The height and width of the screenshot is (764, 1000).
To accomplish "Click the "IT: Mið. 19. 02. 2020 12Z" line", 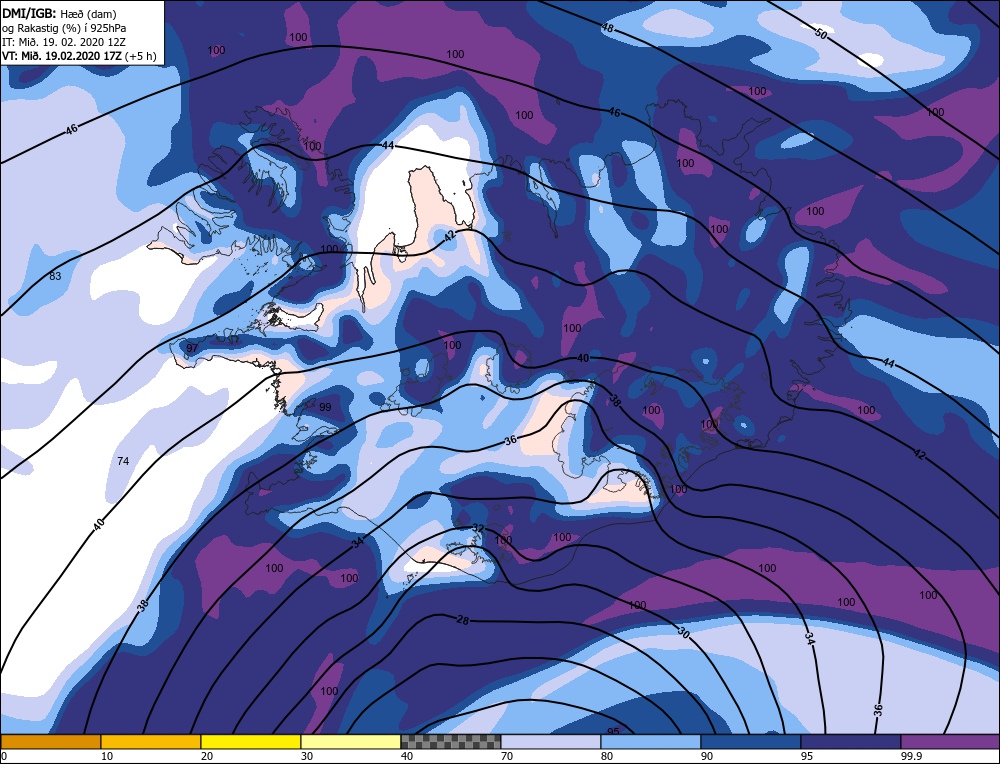I will coord(64,42).
